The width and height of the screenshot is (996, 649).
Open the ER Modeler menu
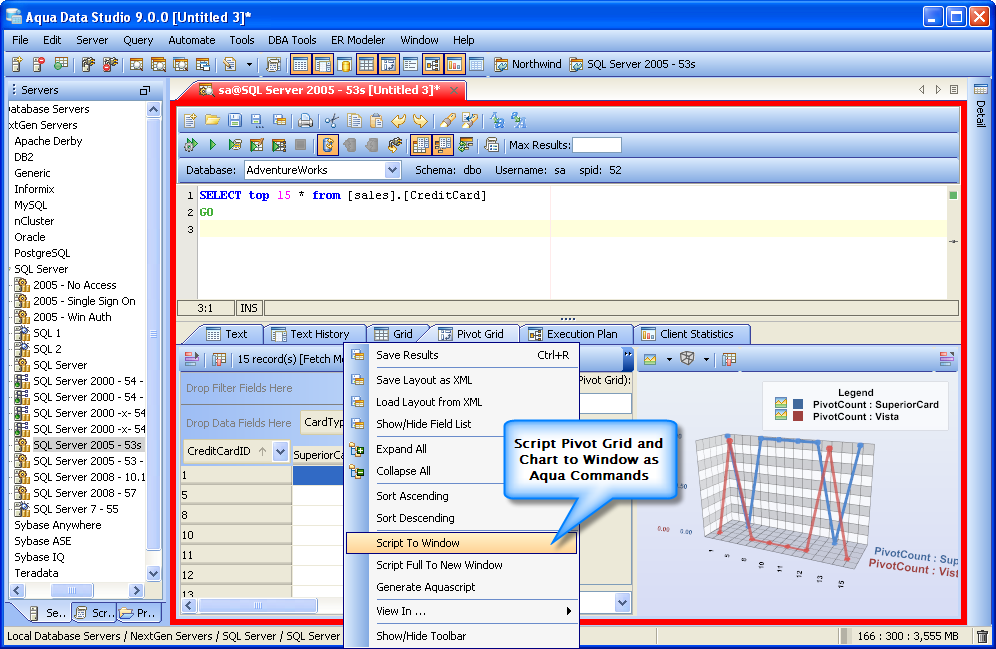(358, 40)
